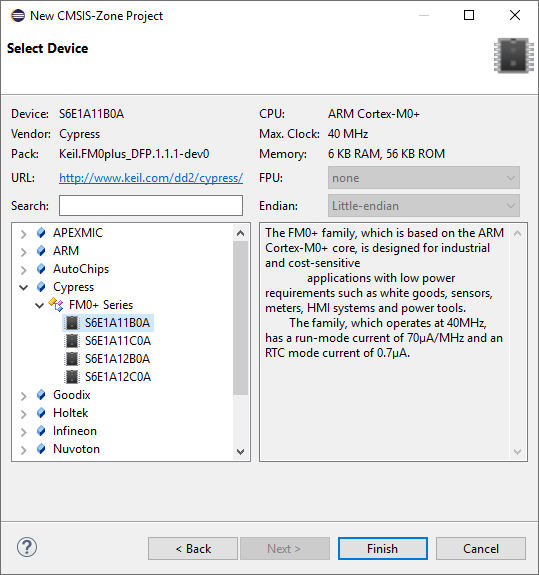The image size is (539, 575).
Task: Click the AutoChips vendor label
Action: point(81,269)
